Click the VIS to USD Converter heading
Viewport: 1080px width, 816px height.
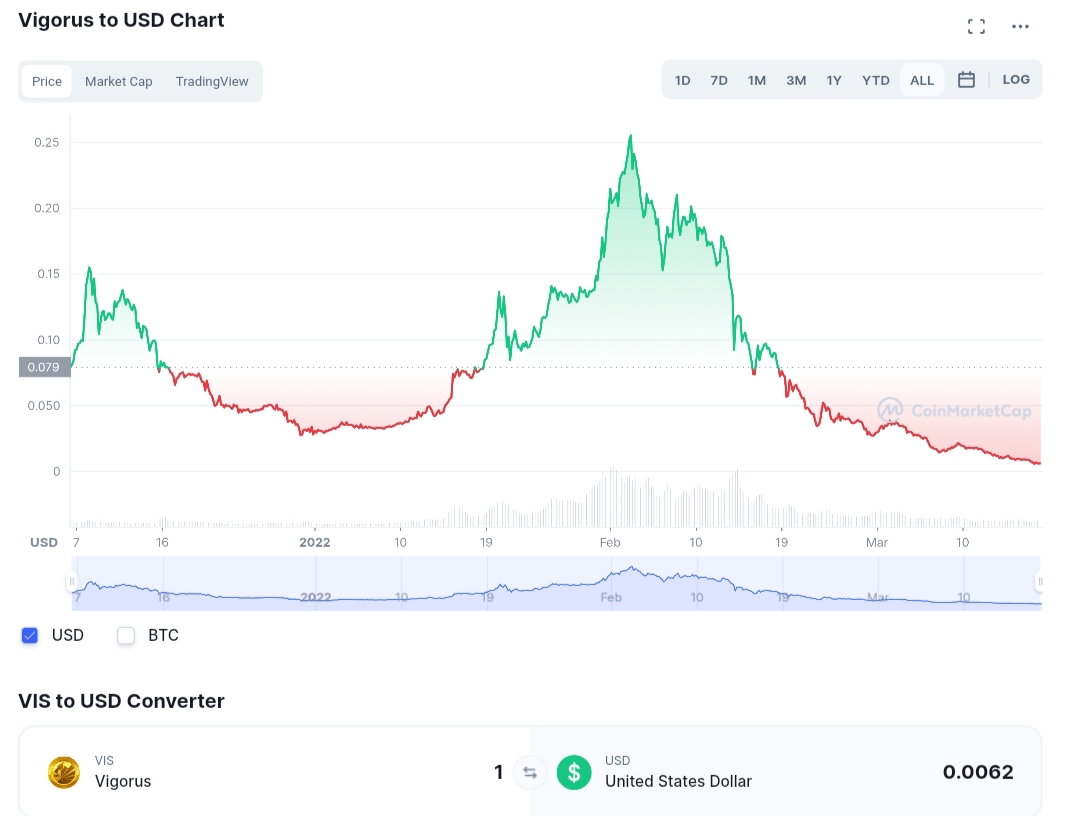(121, 701)
